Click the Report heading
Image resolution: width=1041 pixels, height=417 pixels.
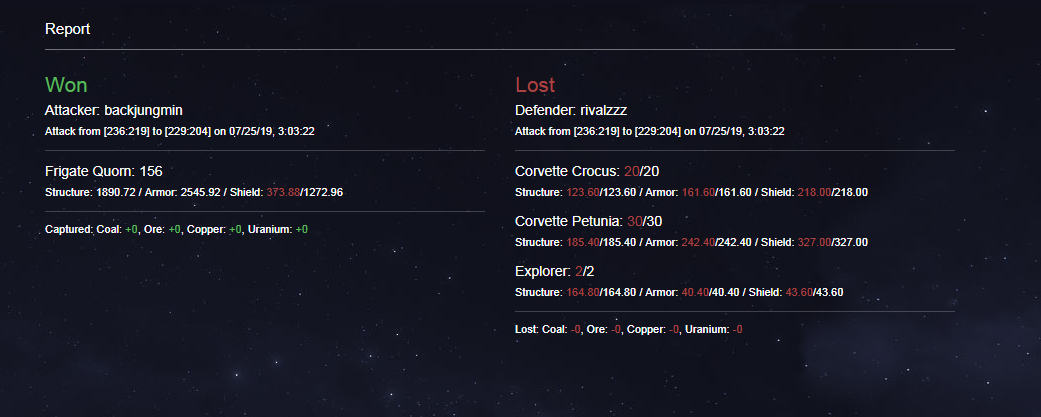[x=68, y=29]
